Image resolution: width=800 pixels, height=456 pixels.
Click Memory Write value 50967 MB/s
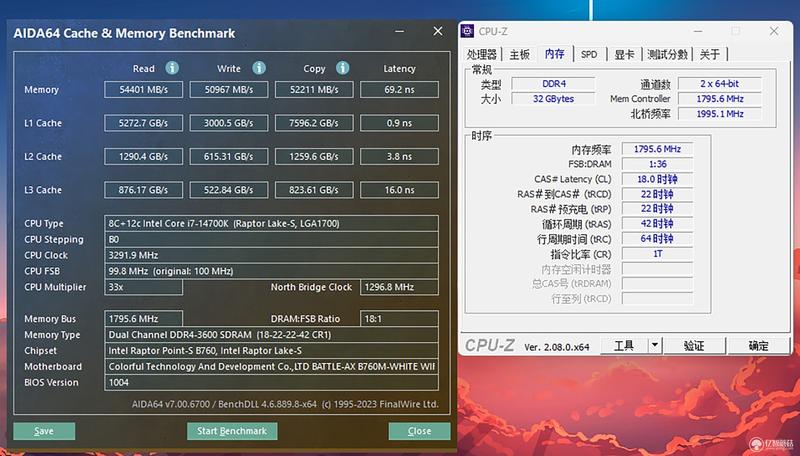(x=229, y=89)
